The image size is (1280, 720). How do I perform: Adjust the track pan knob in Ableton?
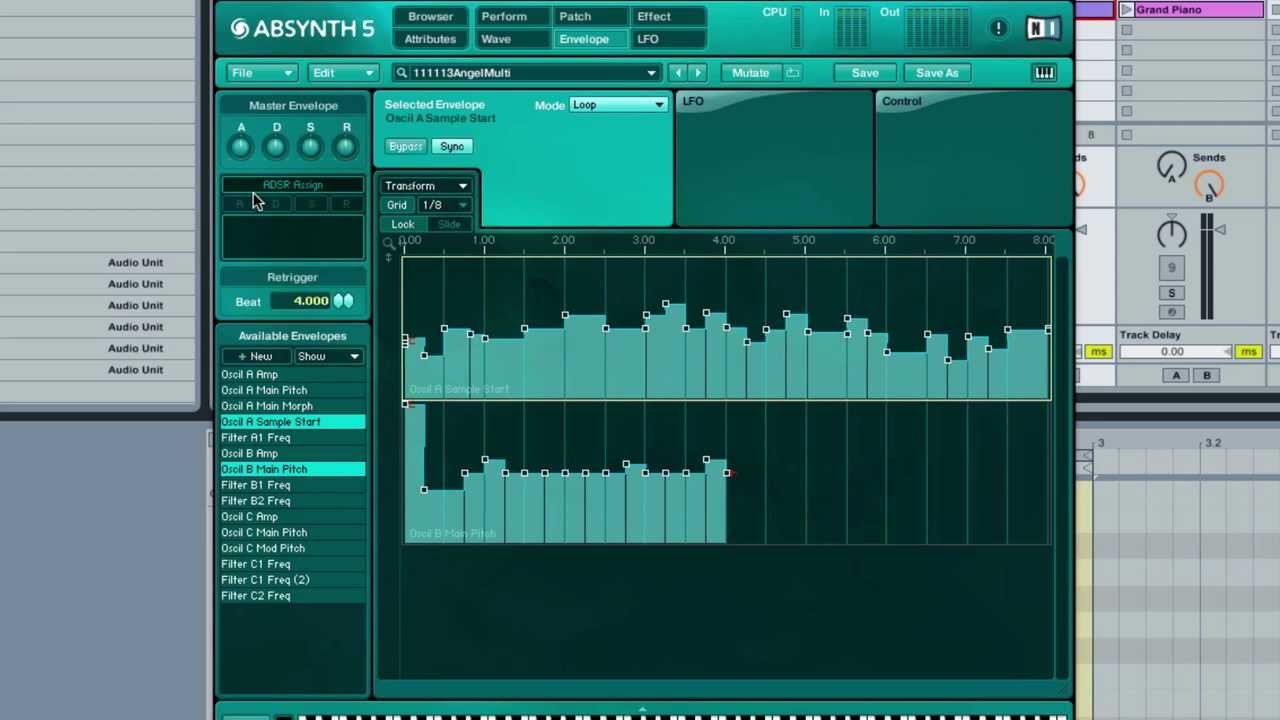1171,233
